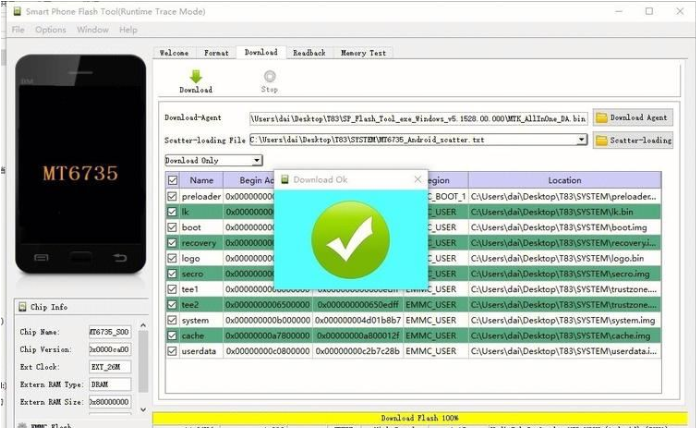Screen dimensions: 696x428
Task: Switch to the Memory Test tab
Action: coord(363,53)
